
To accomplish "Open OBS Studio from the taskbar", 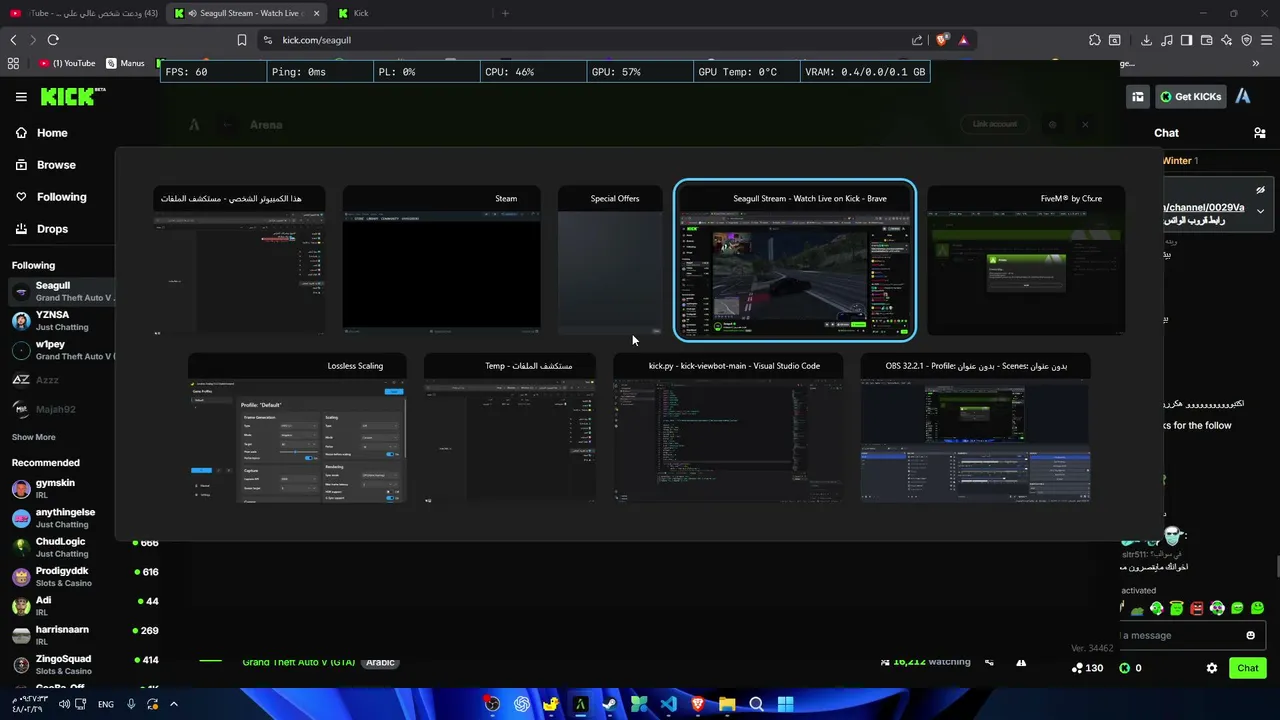I will [492, 704].
